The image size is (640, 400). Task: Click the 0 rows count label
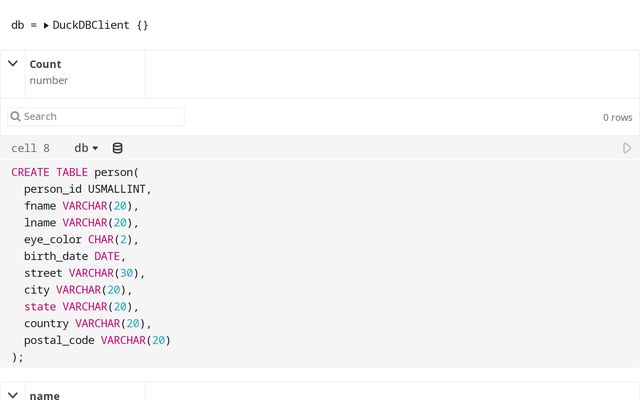point(617,117)
